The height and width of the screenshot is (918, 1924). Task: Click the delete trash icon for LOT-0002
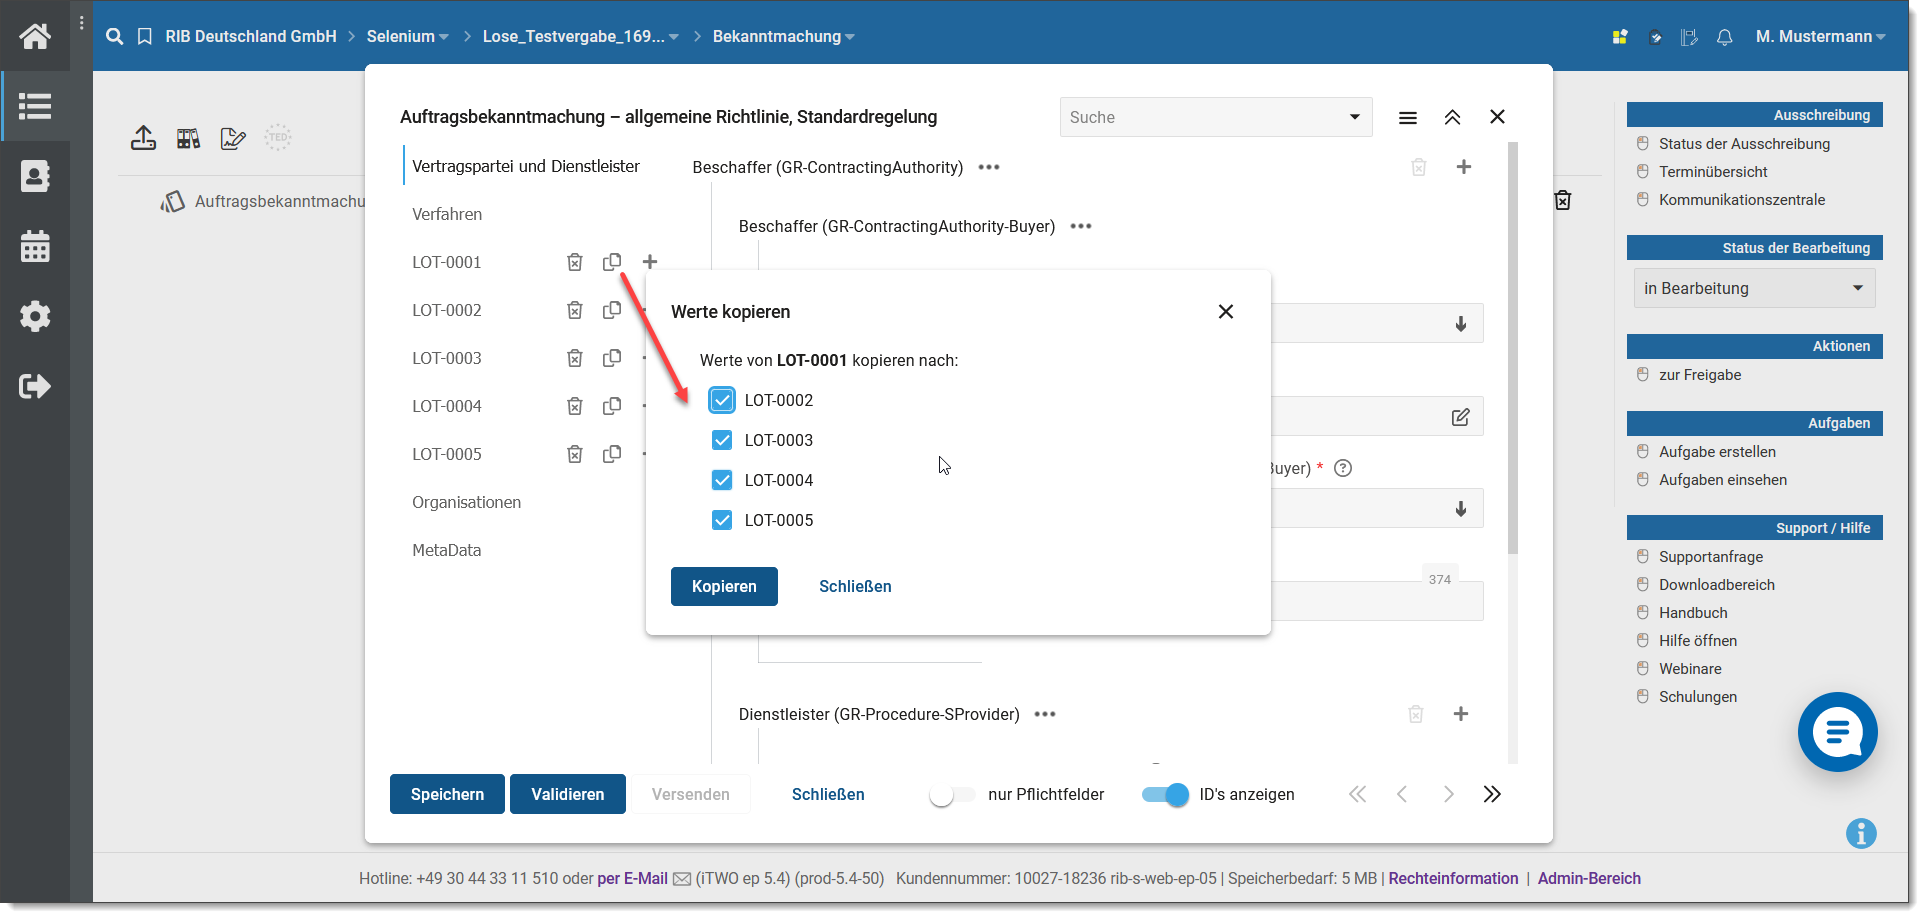pos(574,310)
